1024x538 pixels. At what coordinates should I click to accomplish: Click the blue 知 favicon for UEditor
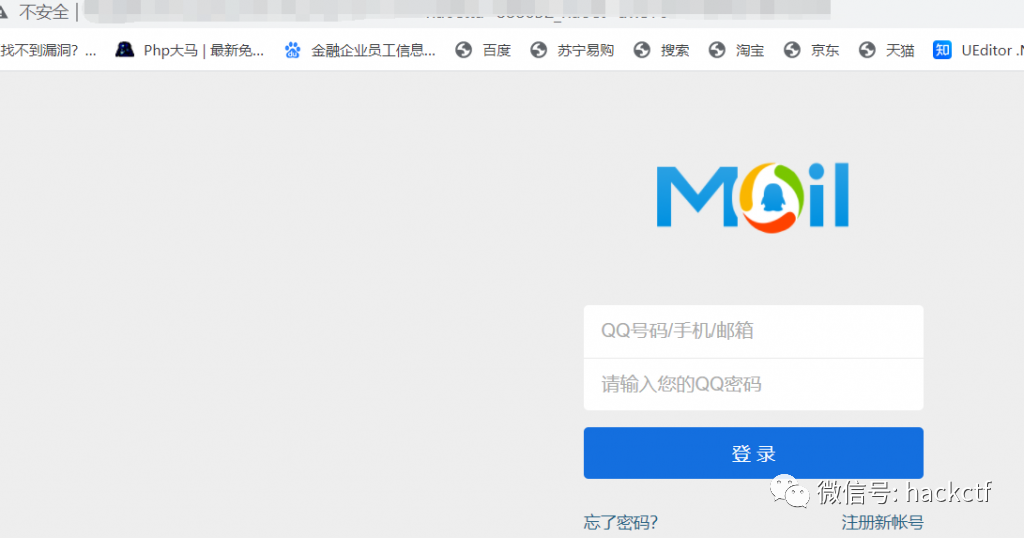(x=942, y=50)
